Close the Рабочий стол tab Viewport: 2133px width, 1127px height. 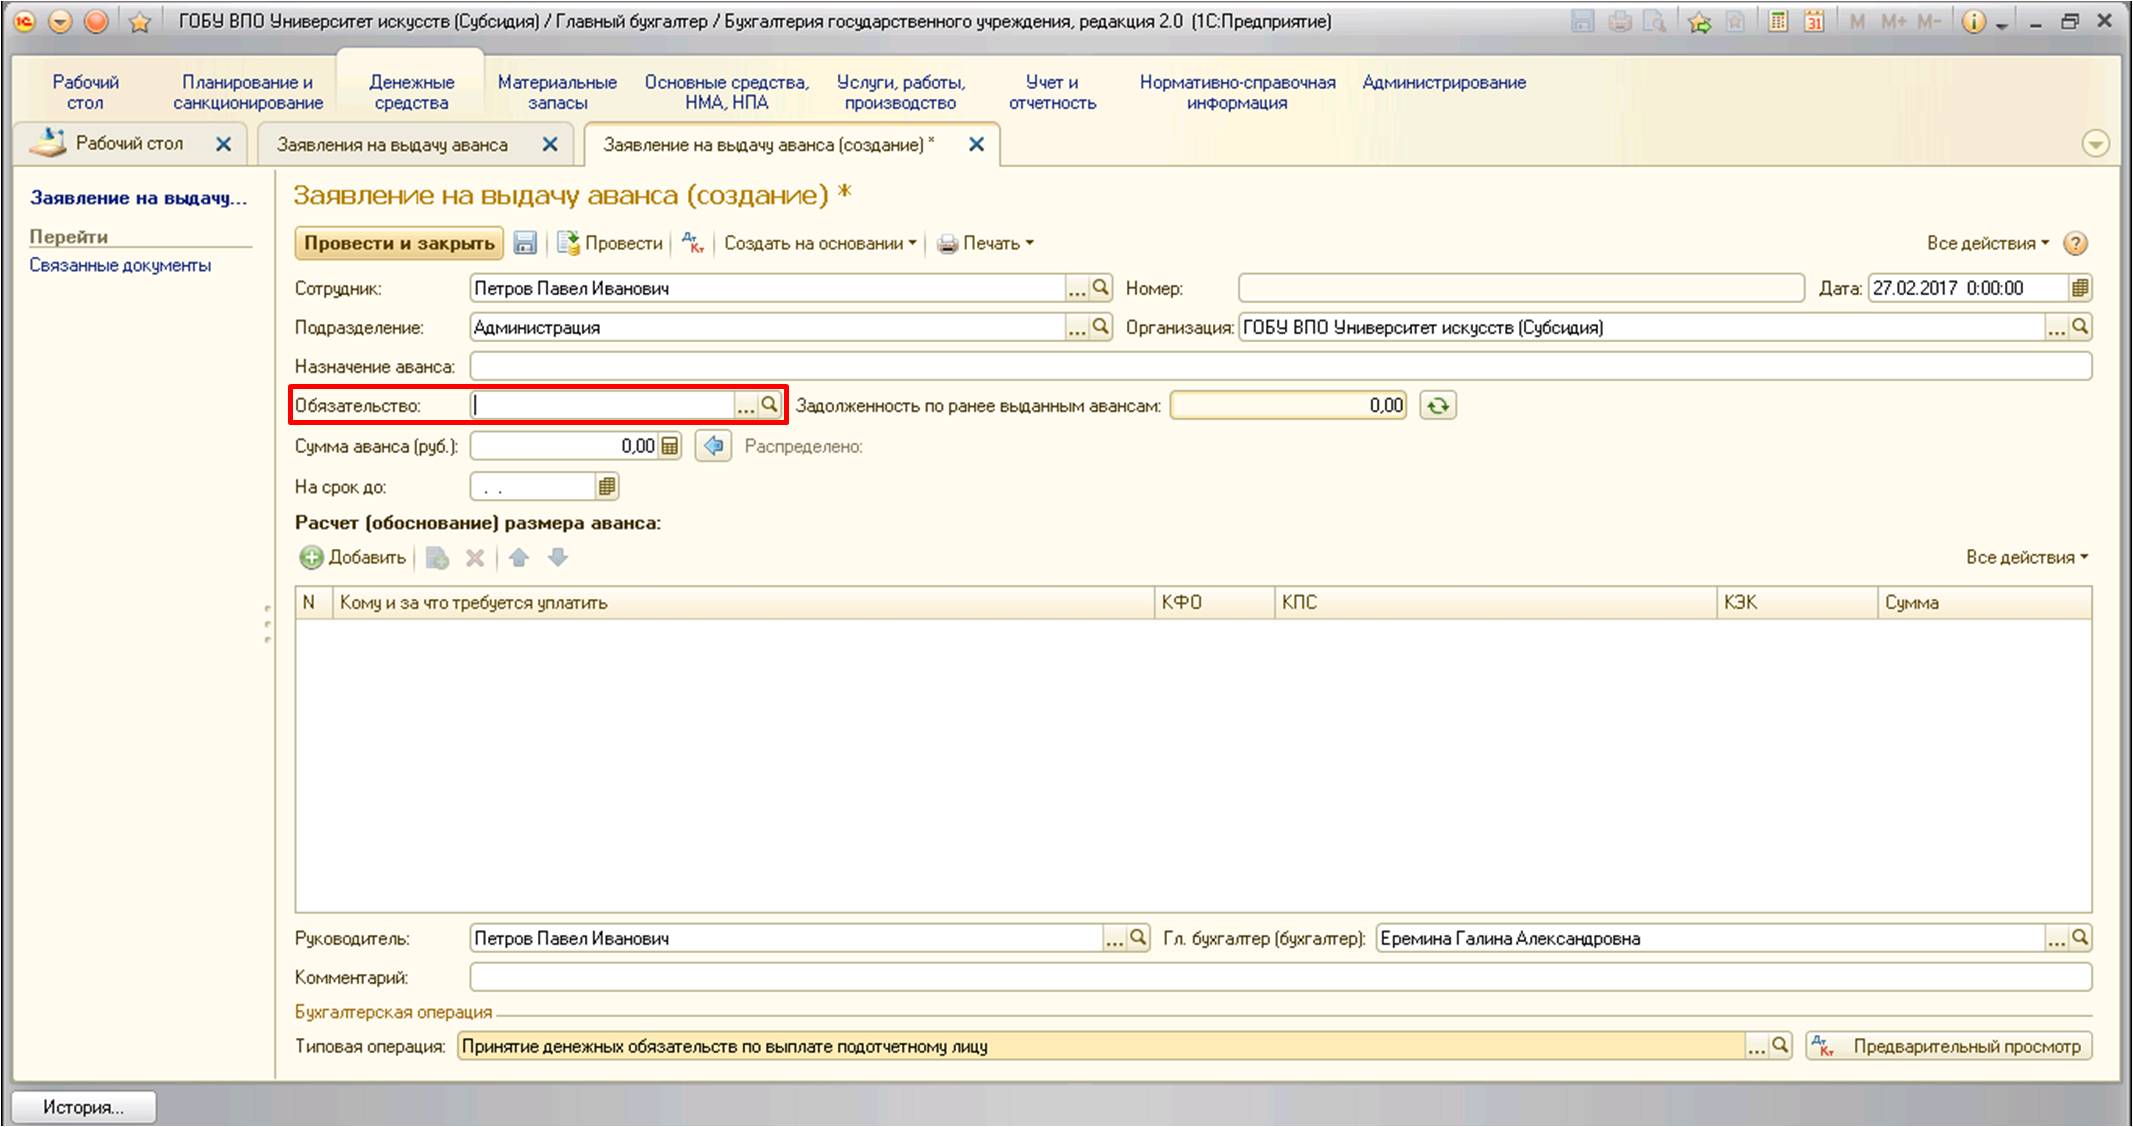point(224,144)
